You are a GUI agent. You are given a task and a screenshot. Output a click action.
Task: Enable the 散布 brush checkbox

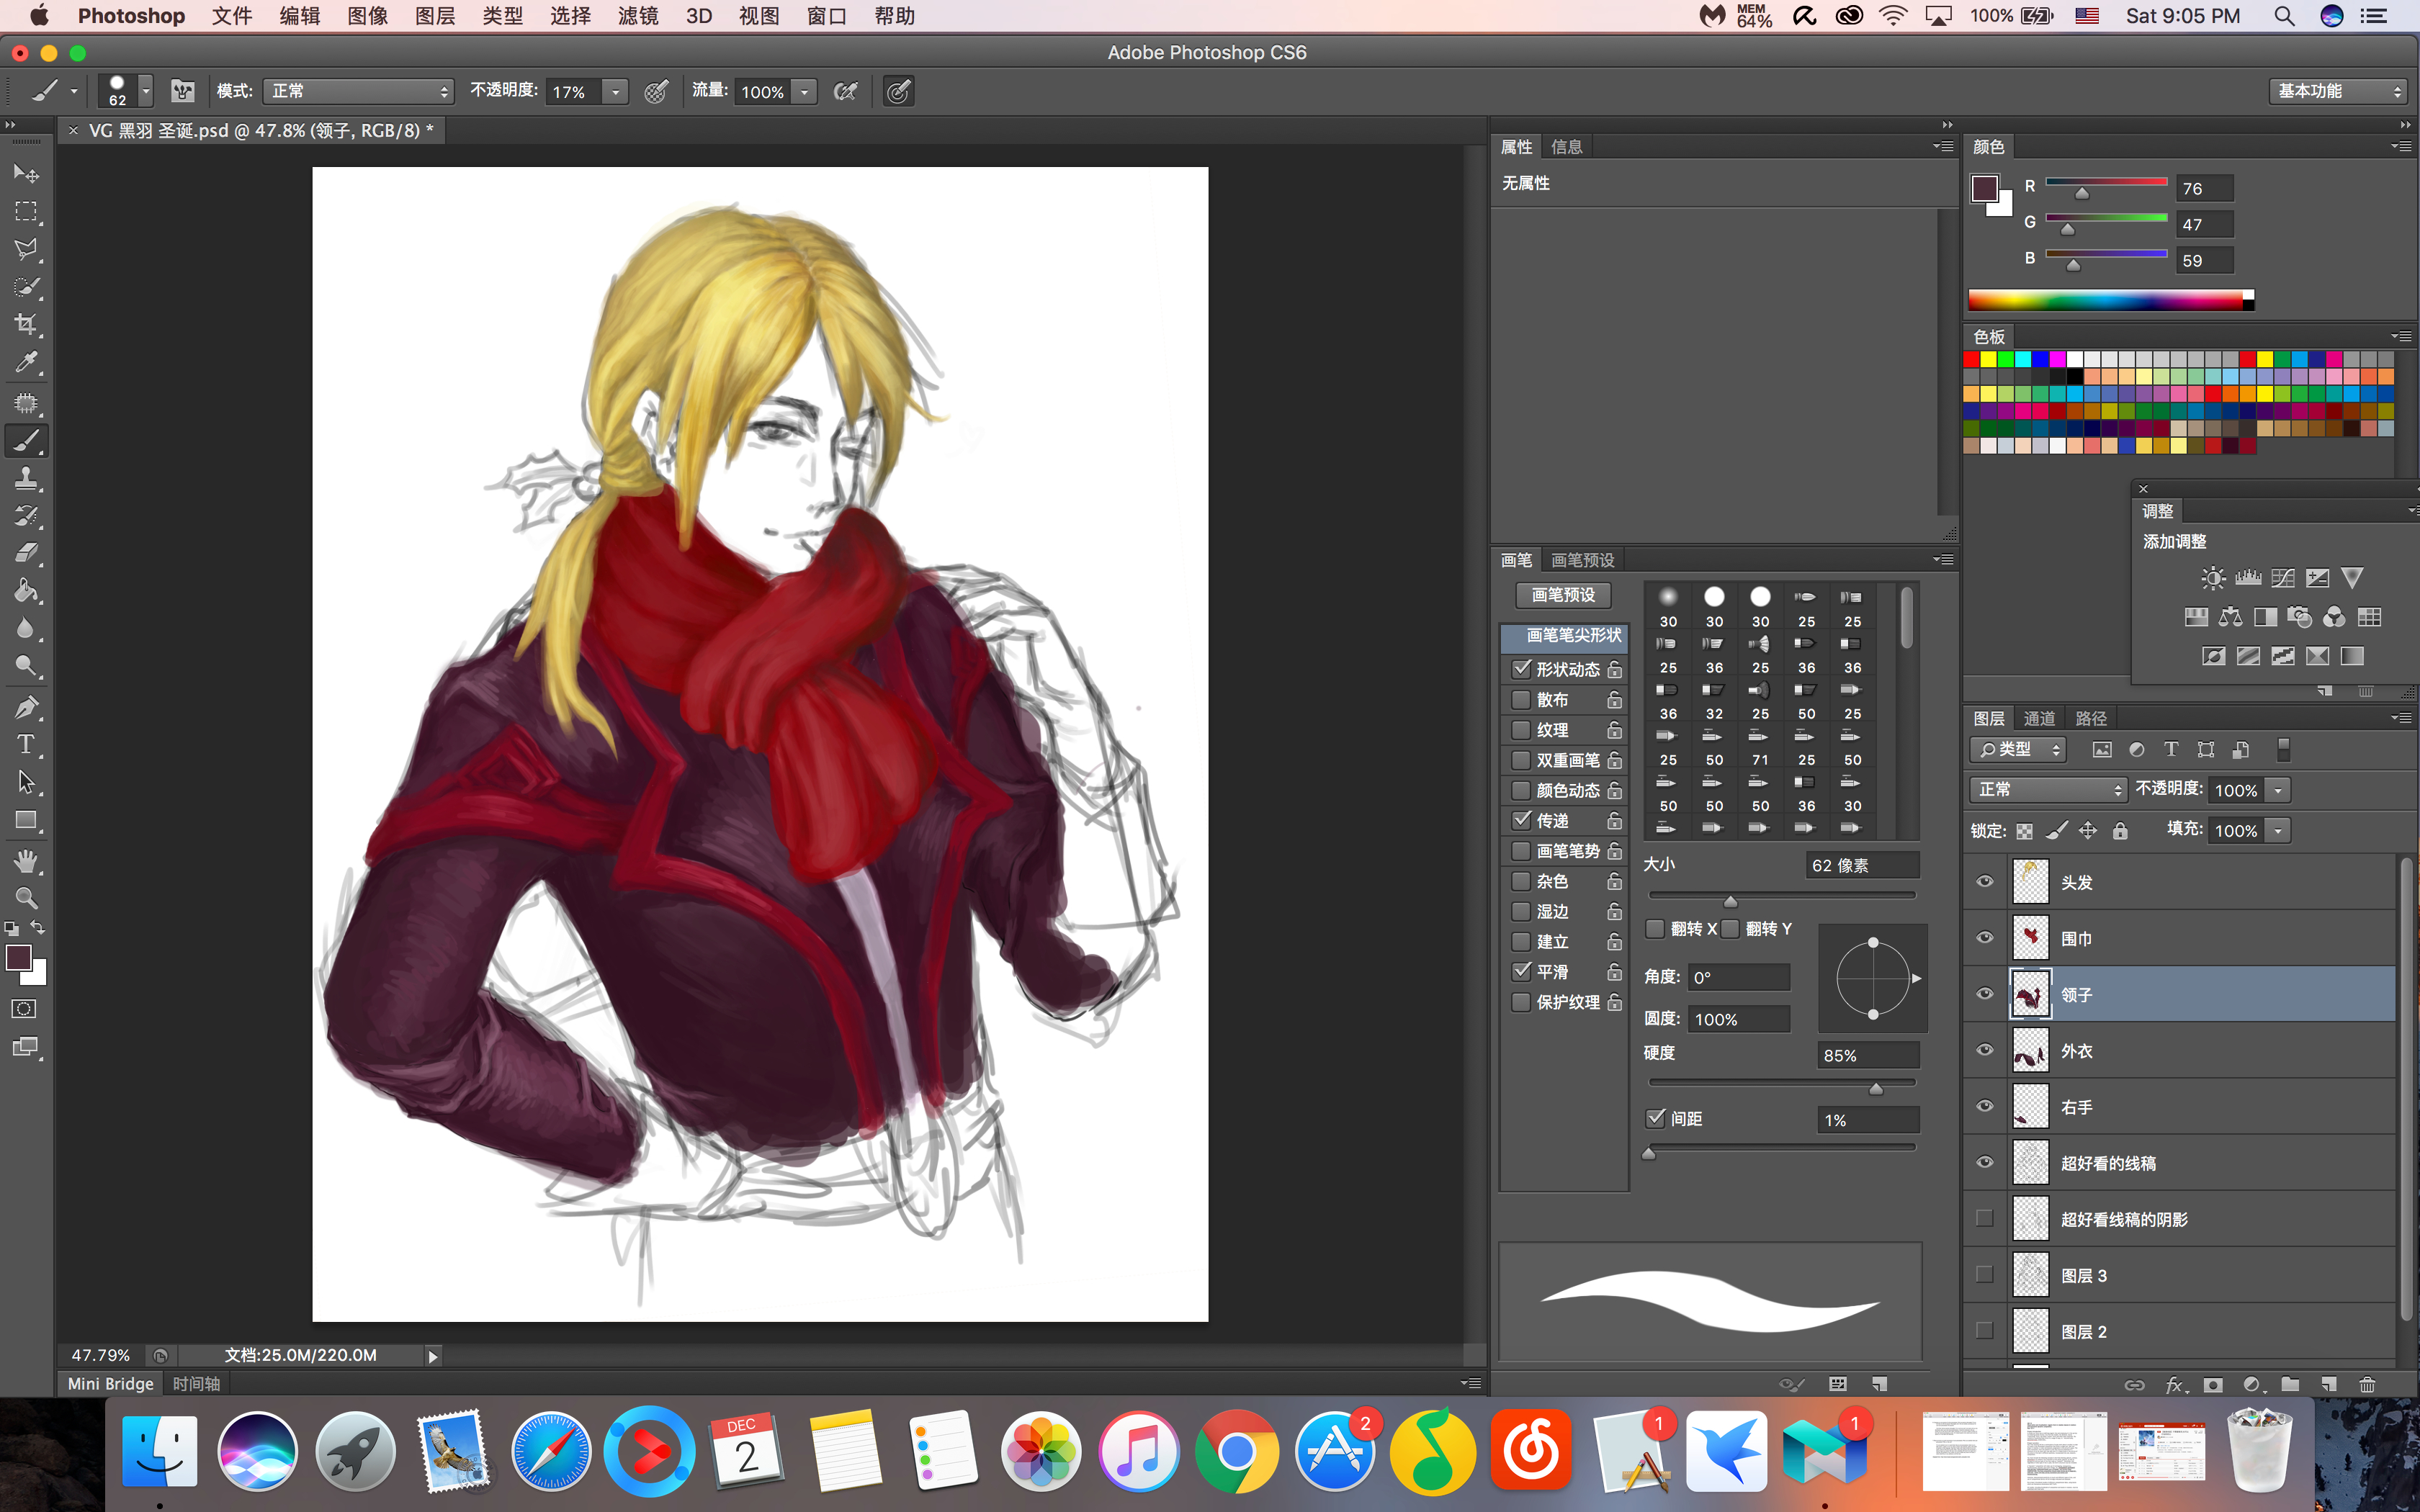pos(1521,699)
